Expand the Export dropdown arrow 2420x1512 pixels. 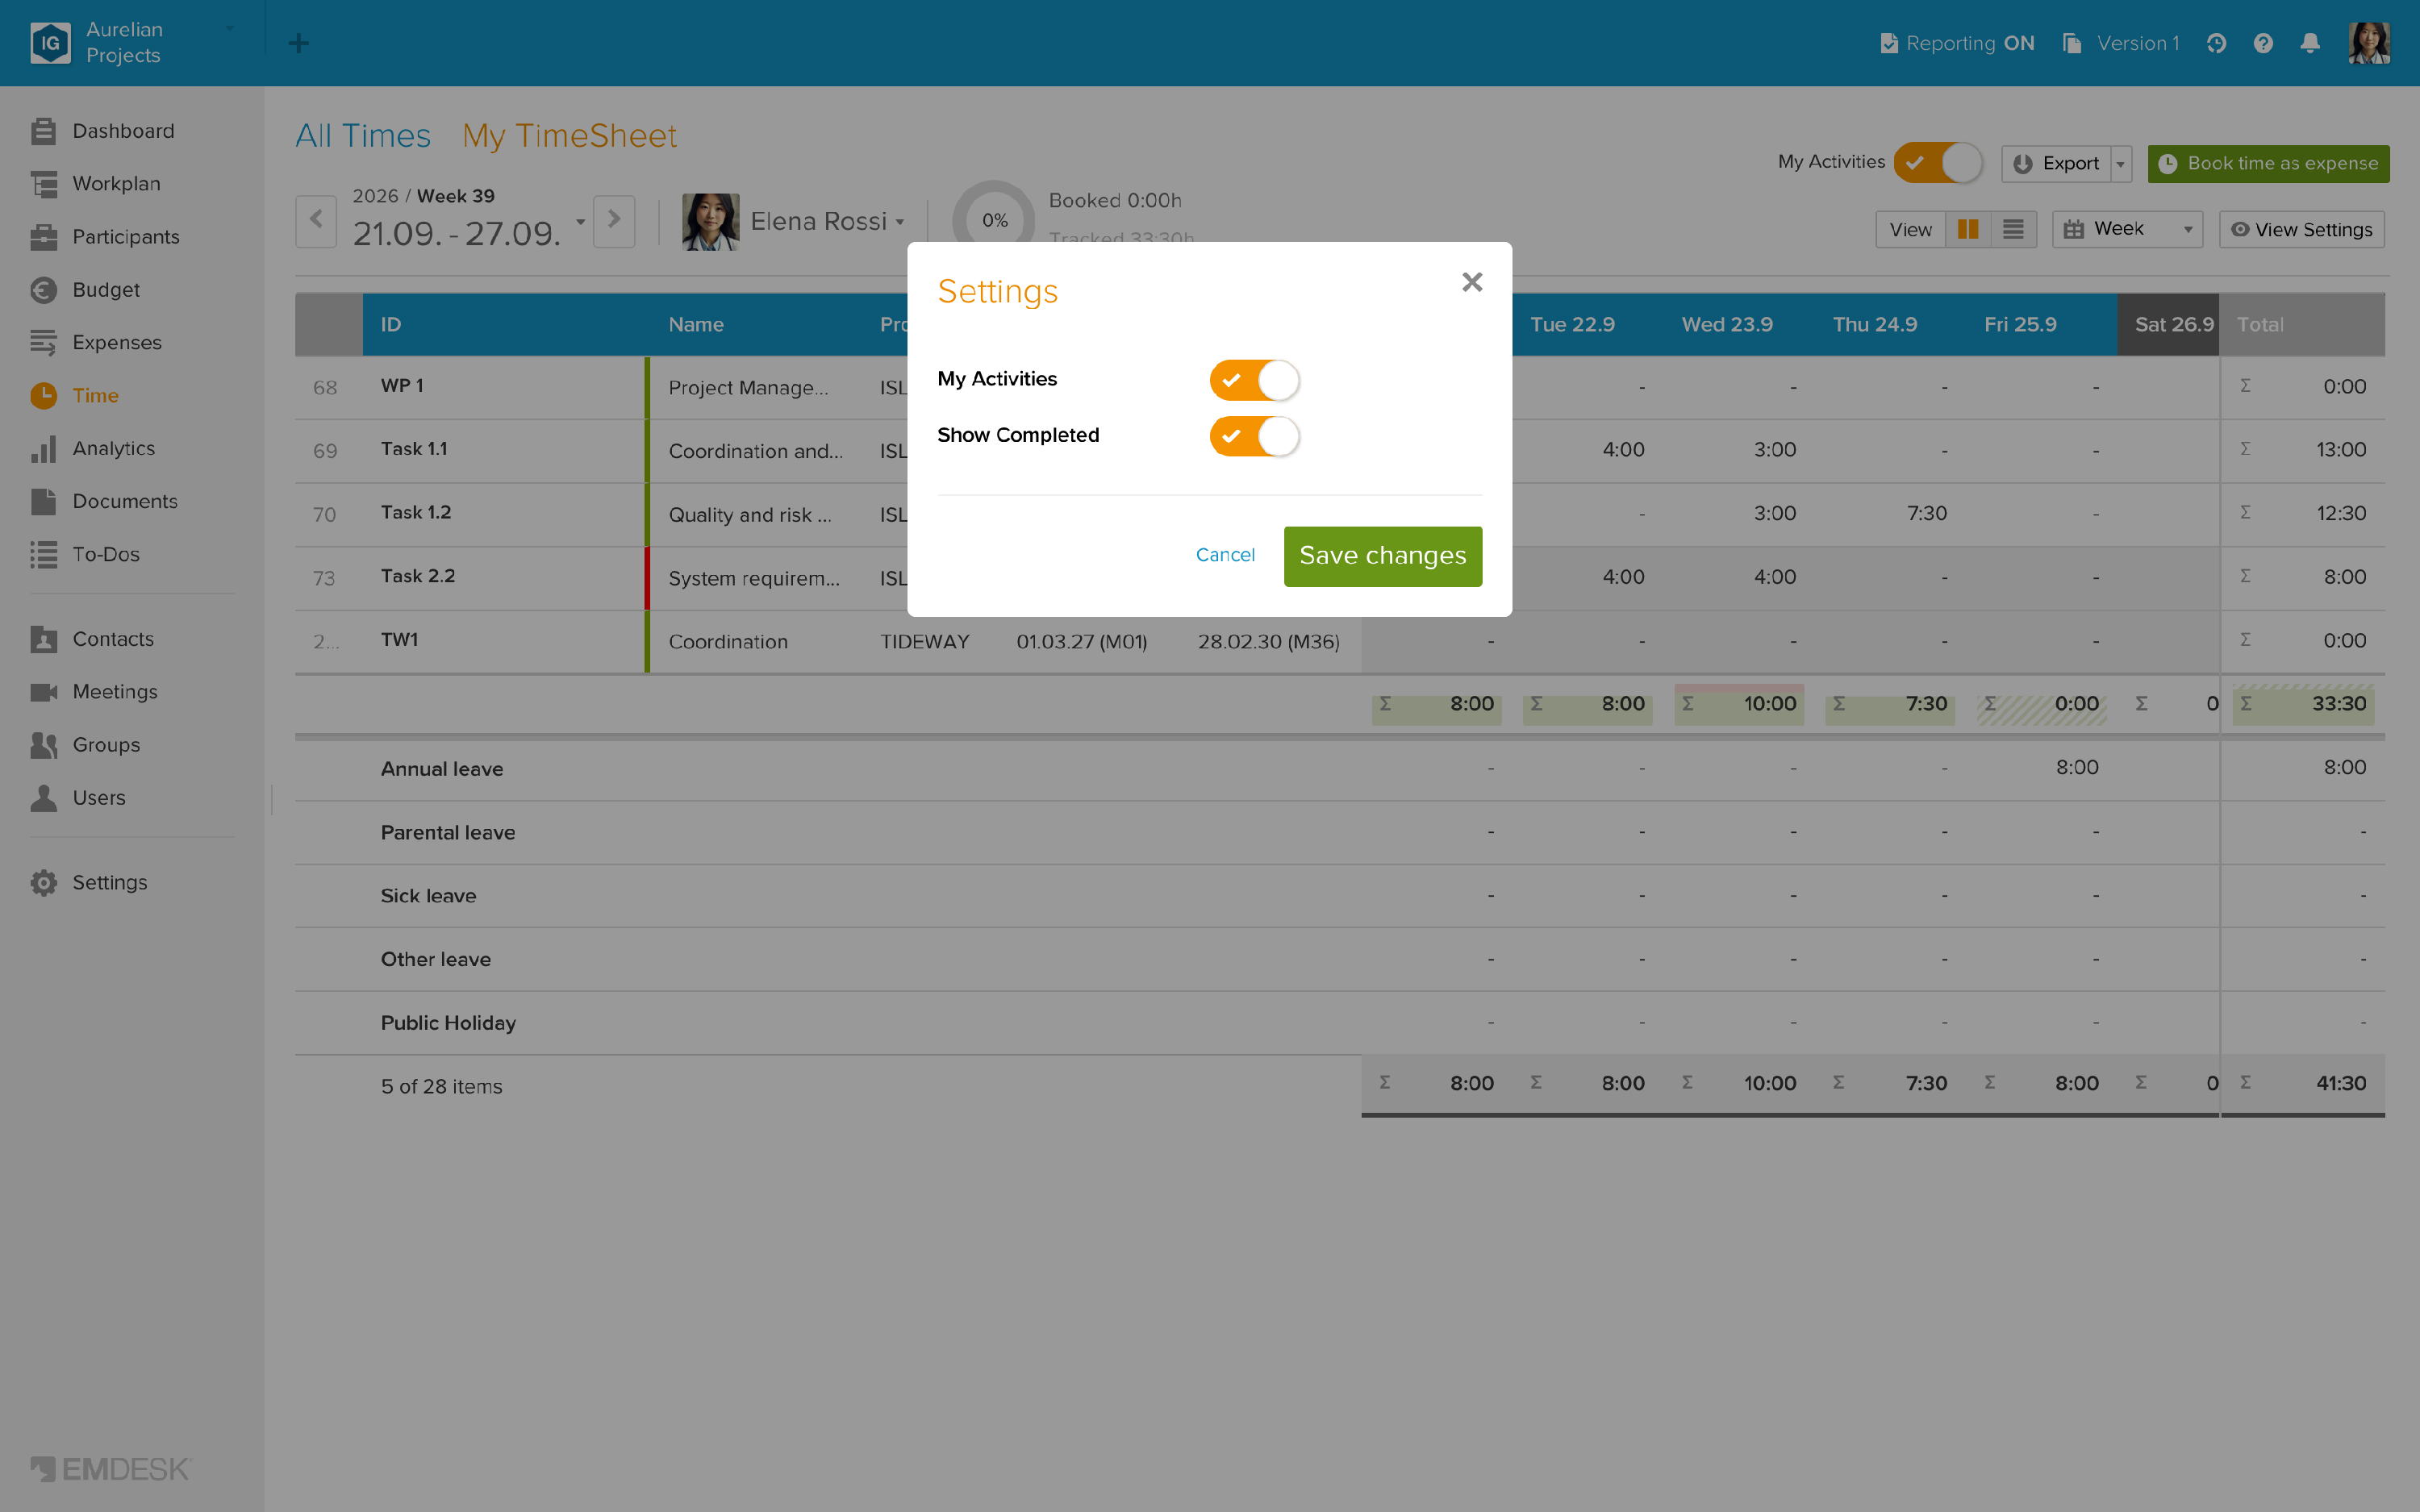tap(2120, 164)
